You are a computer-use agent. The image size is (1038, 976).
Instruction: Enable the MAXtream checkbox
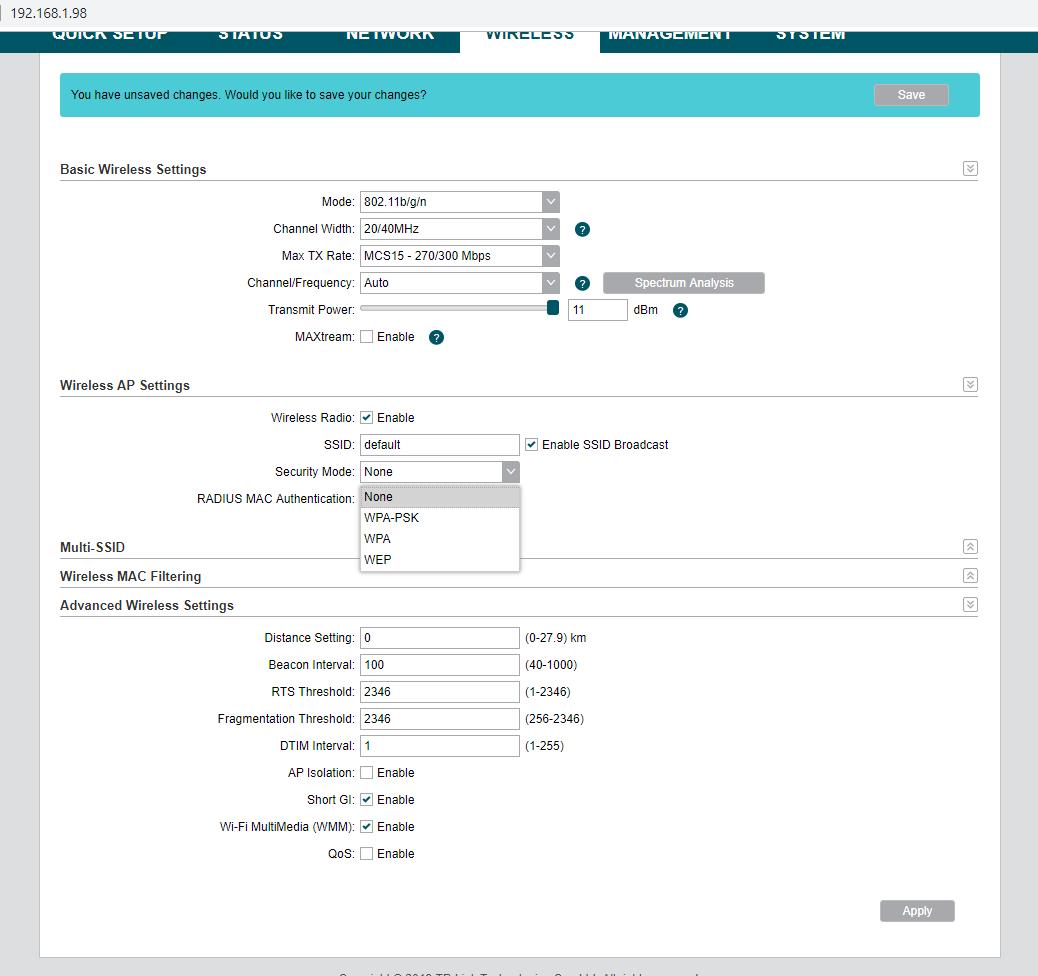tap(367, 337)
